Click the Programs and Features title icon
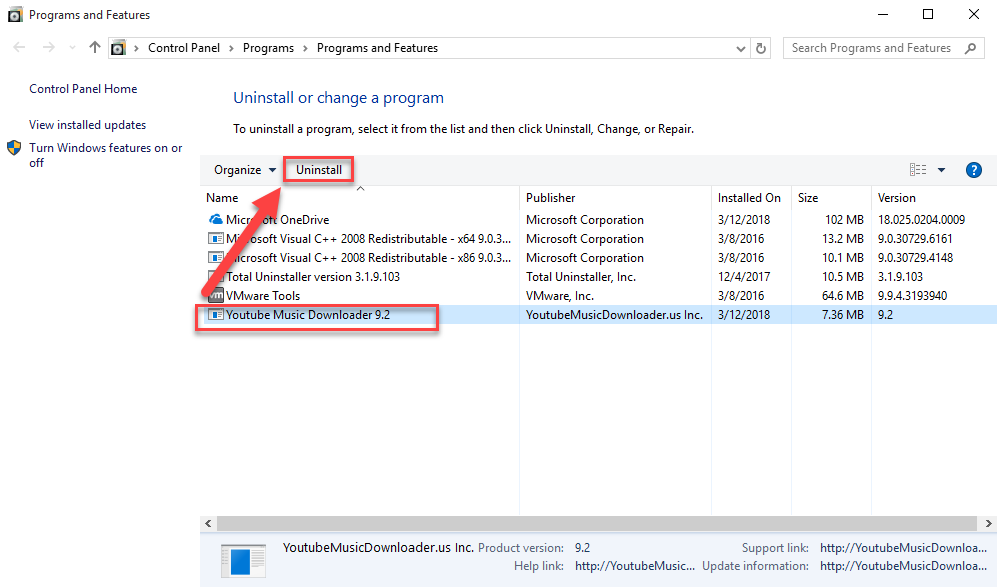 15,15
